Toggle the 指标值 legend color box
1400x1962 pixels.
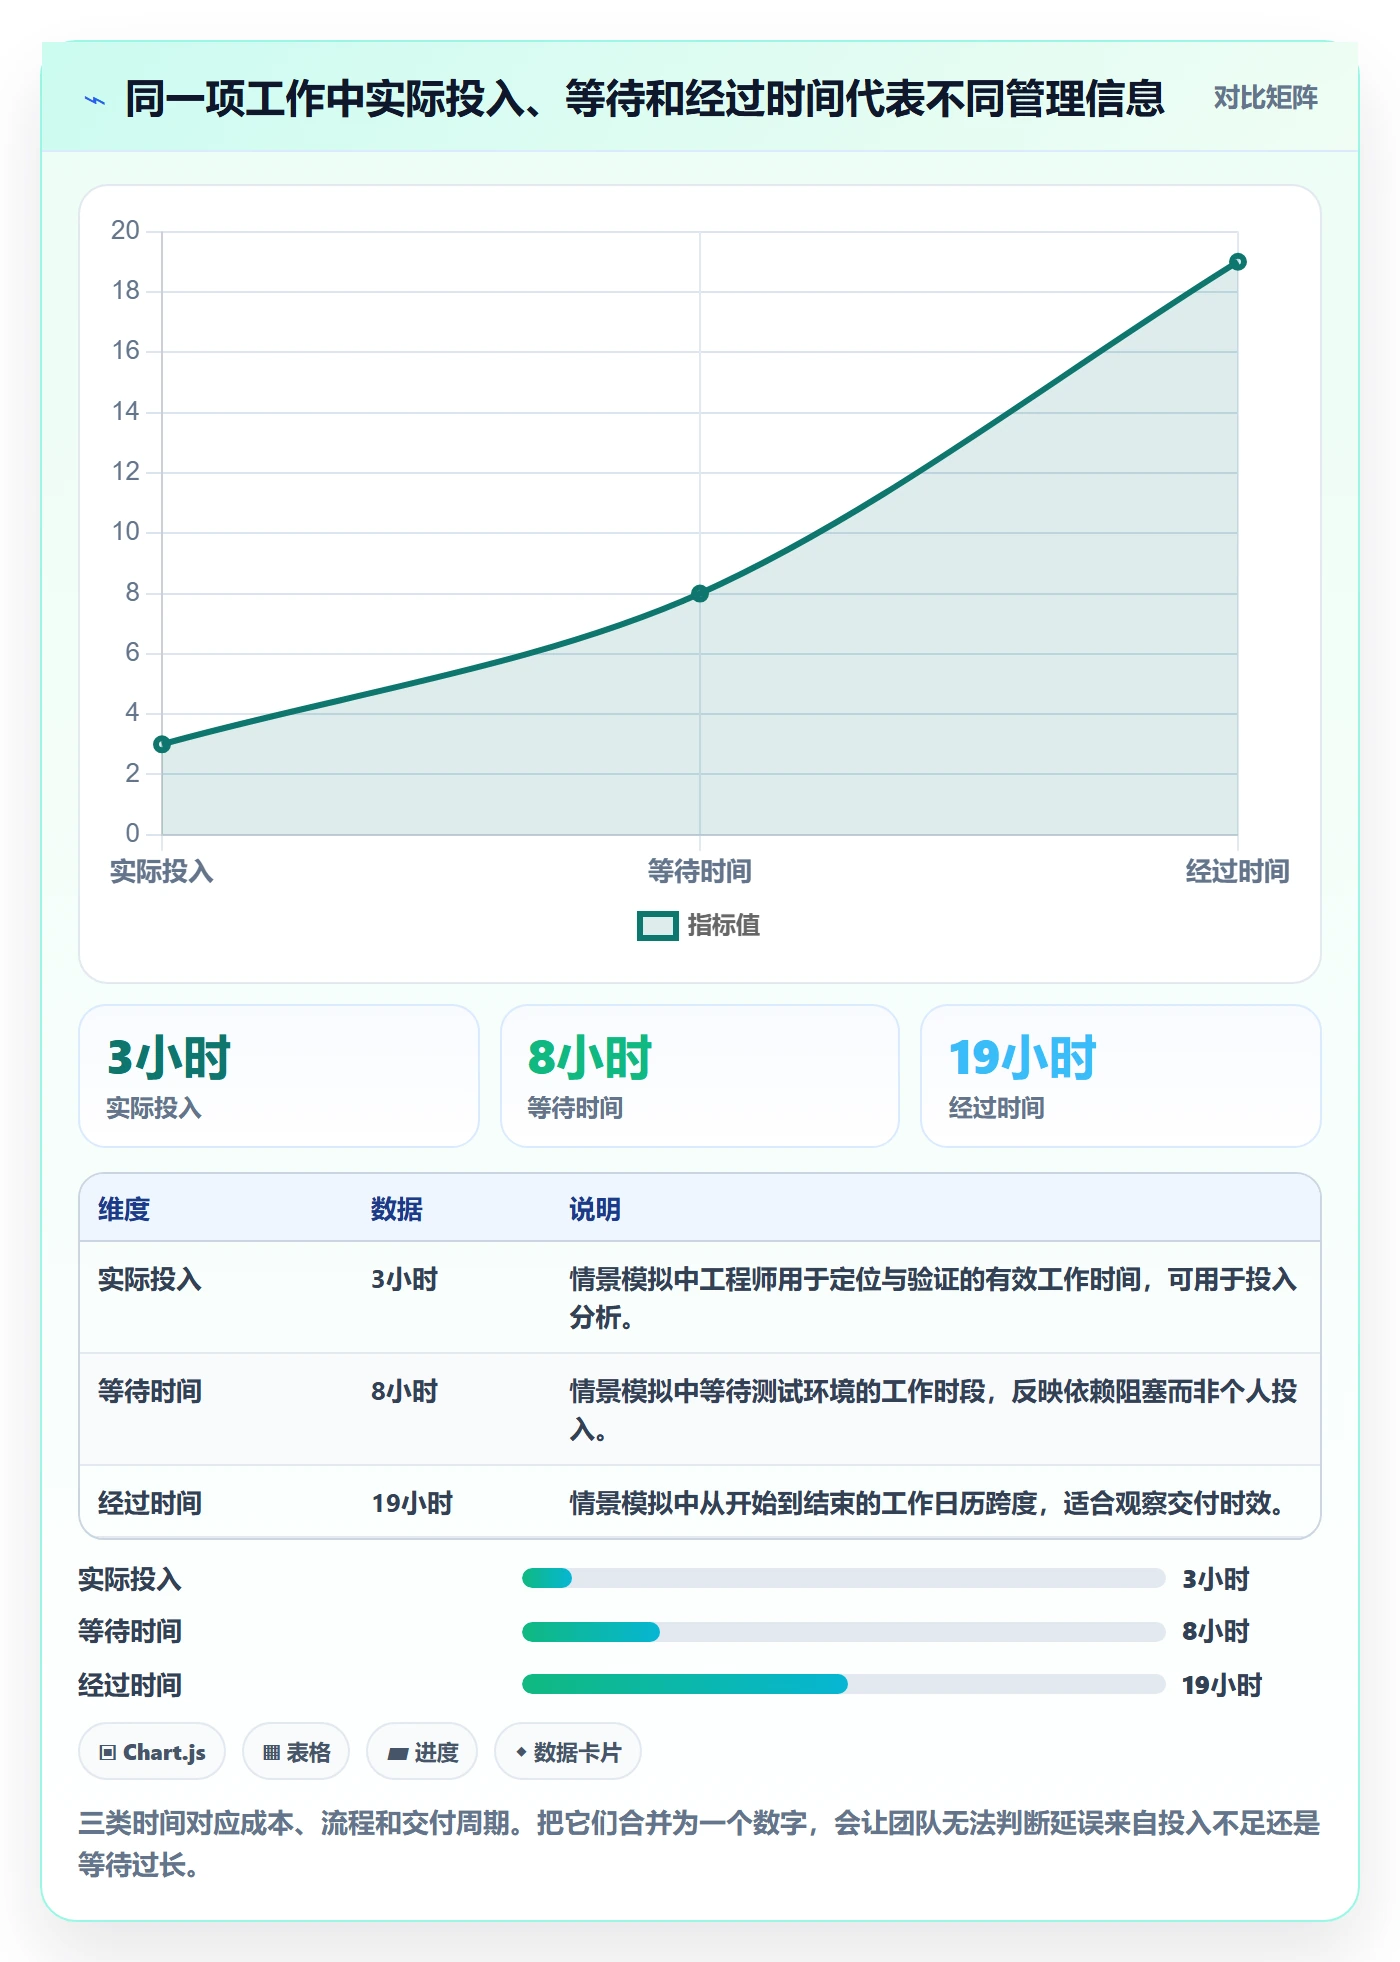[x=658, y=926]
